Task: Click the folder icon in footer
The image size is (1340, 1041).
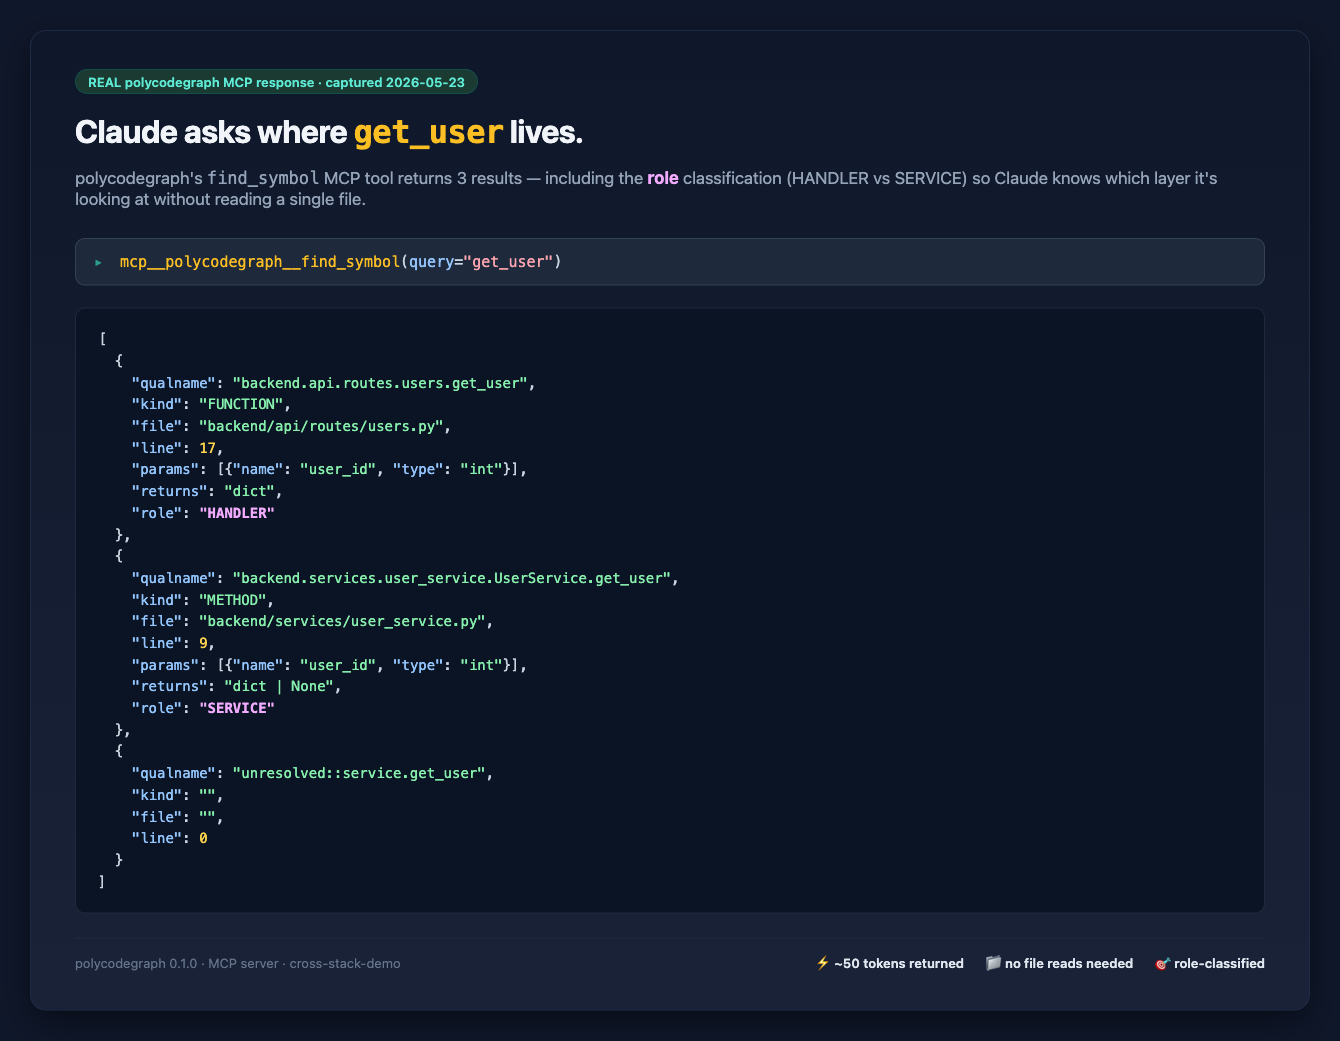Action: 993,963
